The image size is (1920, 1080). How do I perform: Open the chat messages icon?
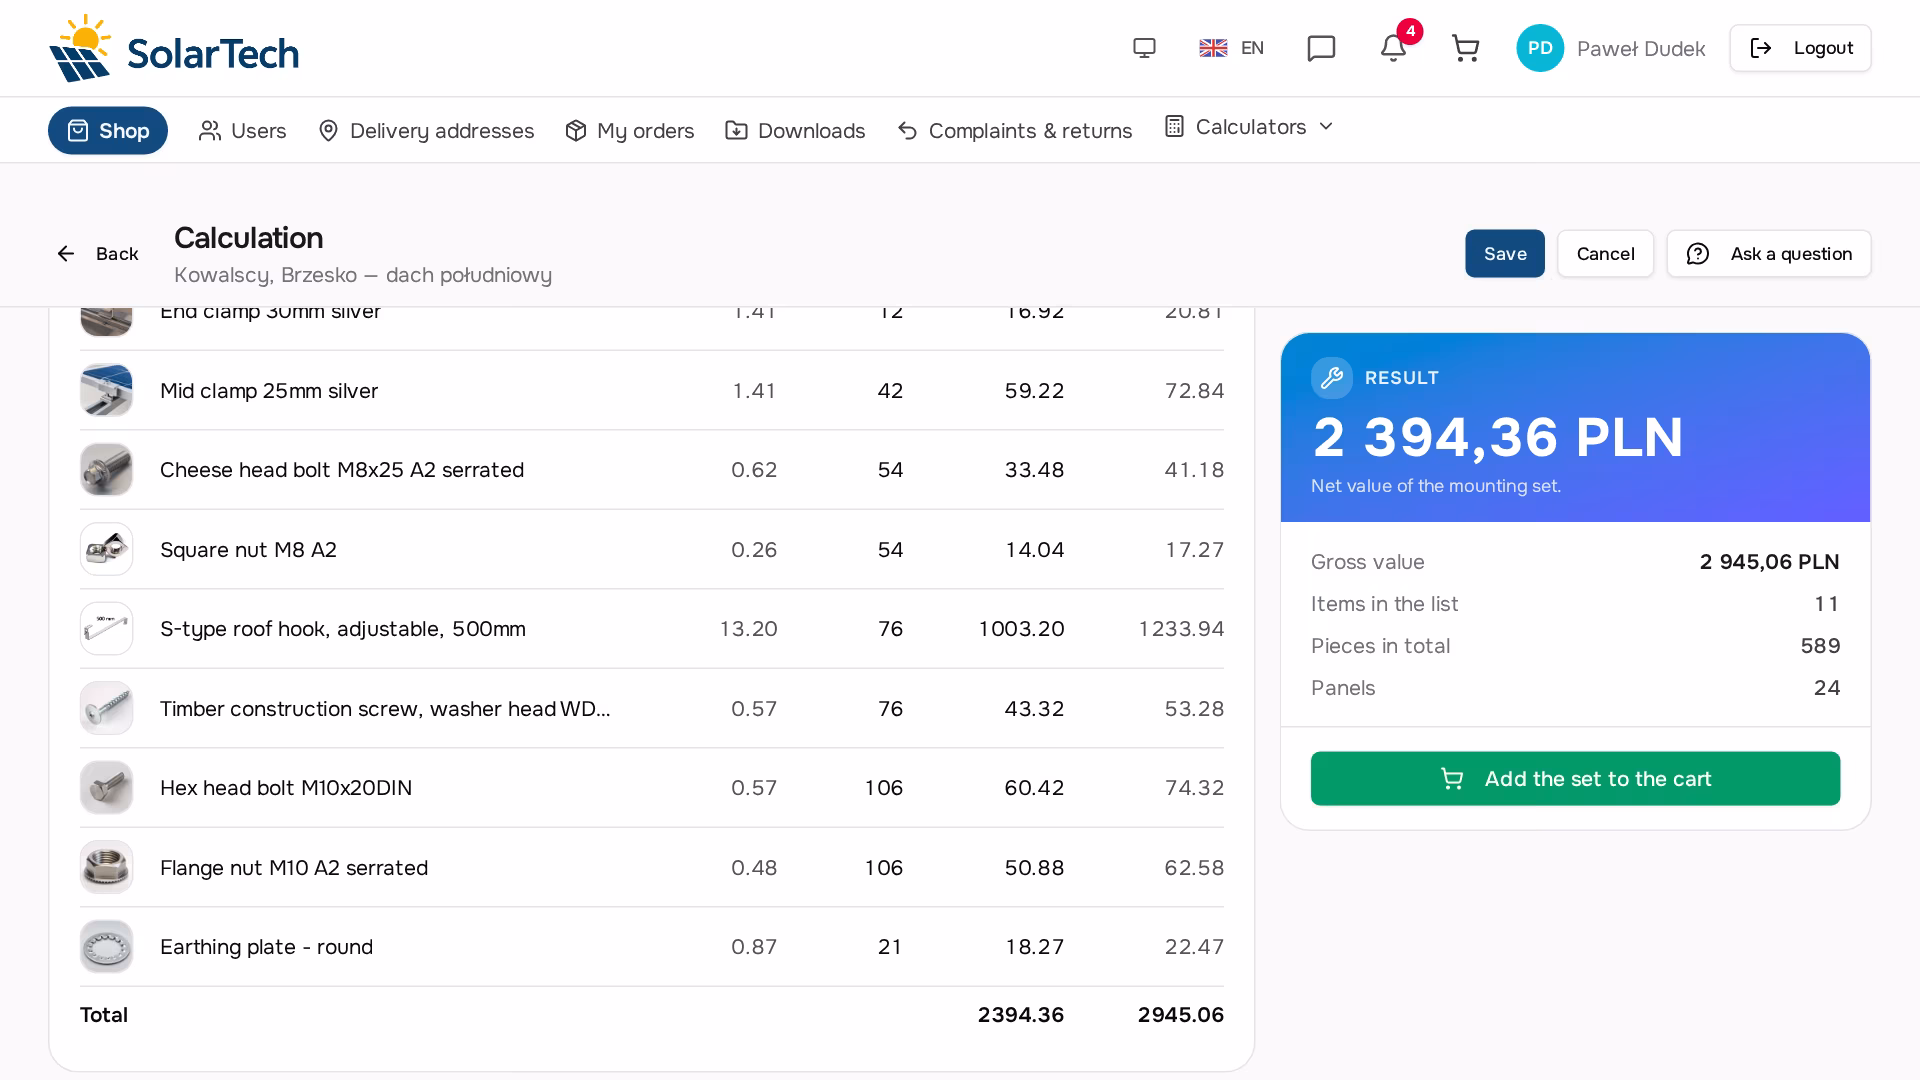click(1321, 48)
